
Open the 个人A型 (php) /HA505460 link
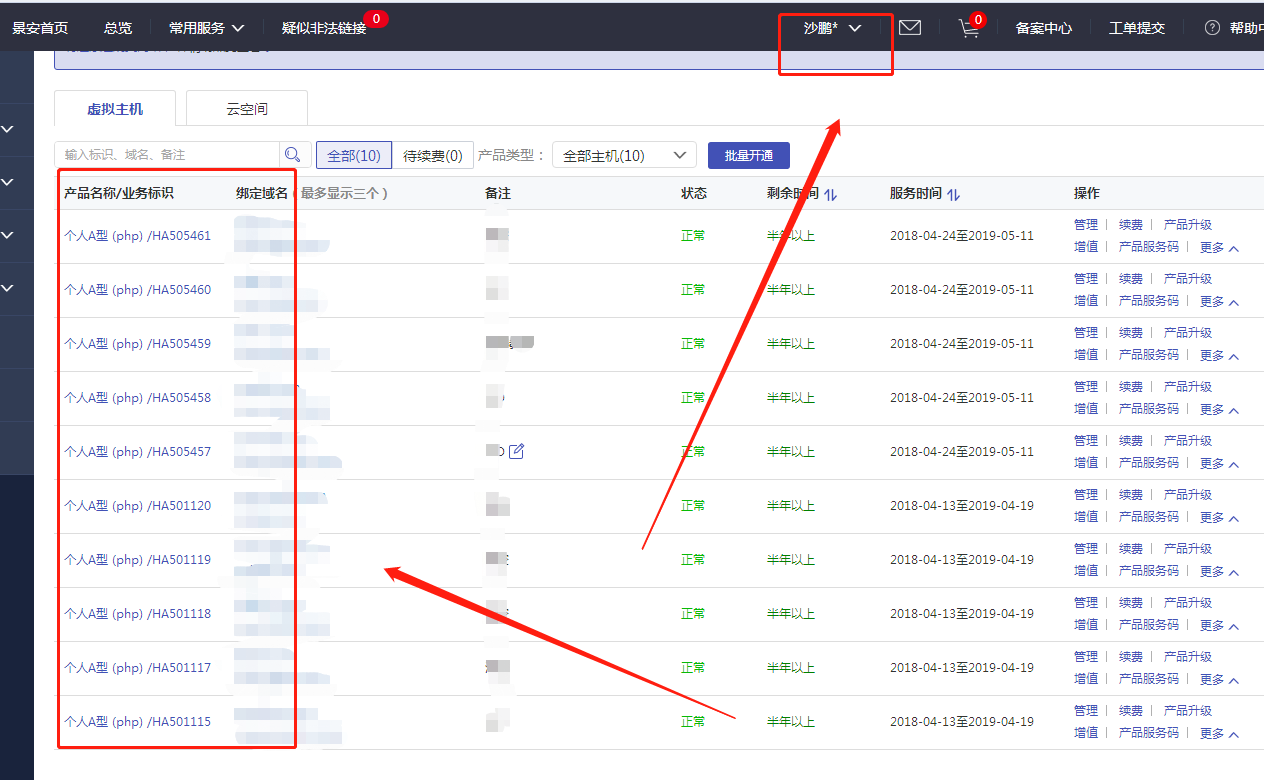[138, 290]
